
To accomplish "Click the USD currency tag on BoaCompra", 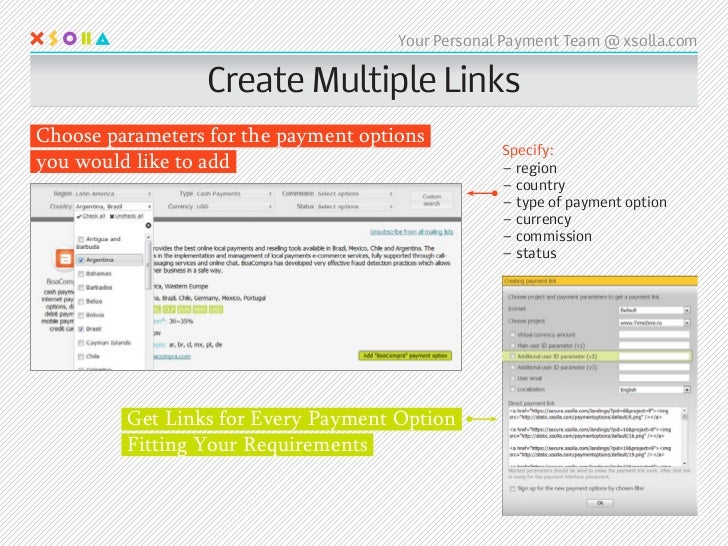I will point(216,310).
